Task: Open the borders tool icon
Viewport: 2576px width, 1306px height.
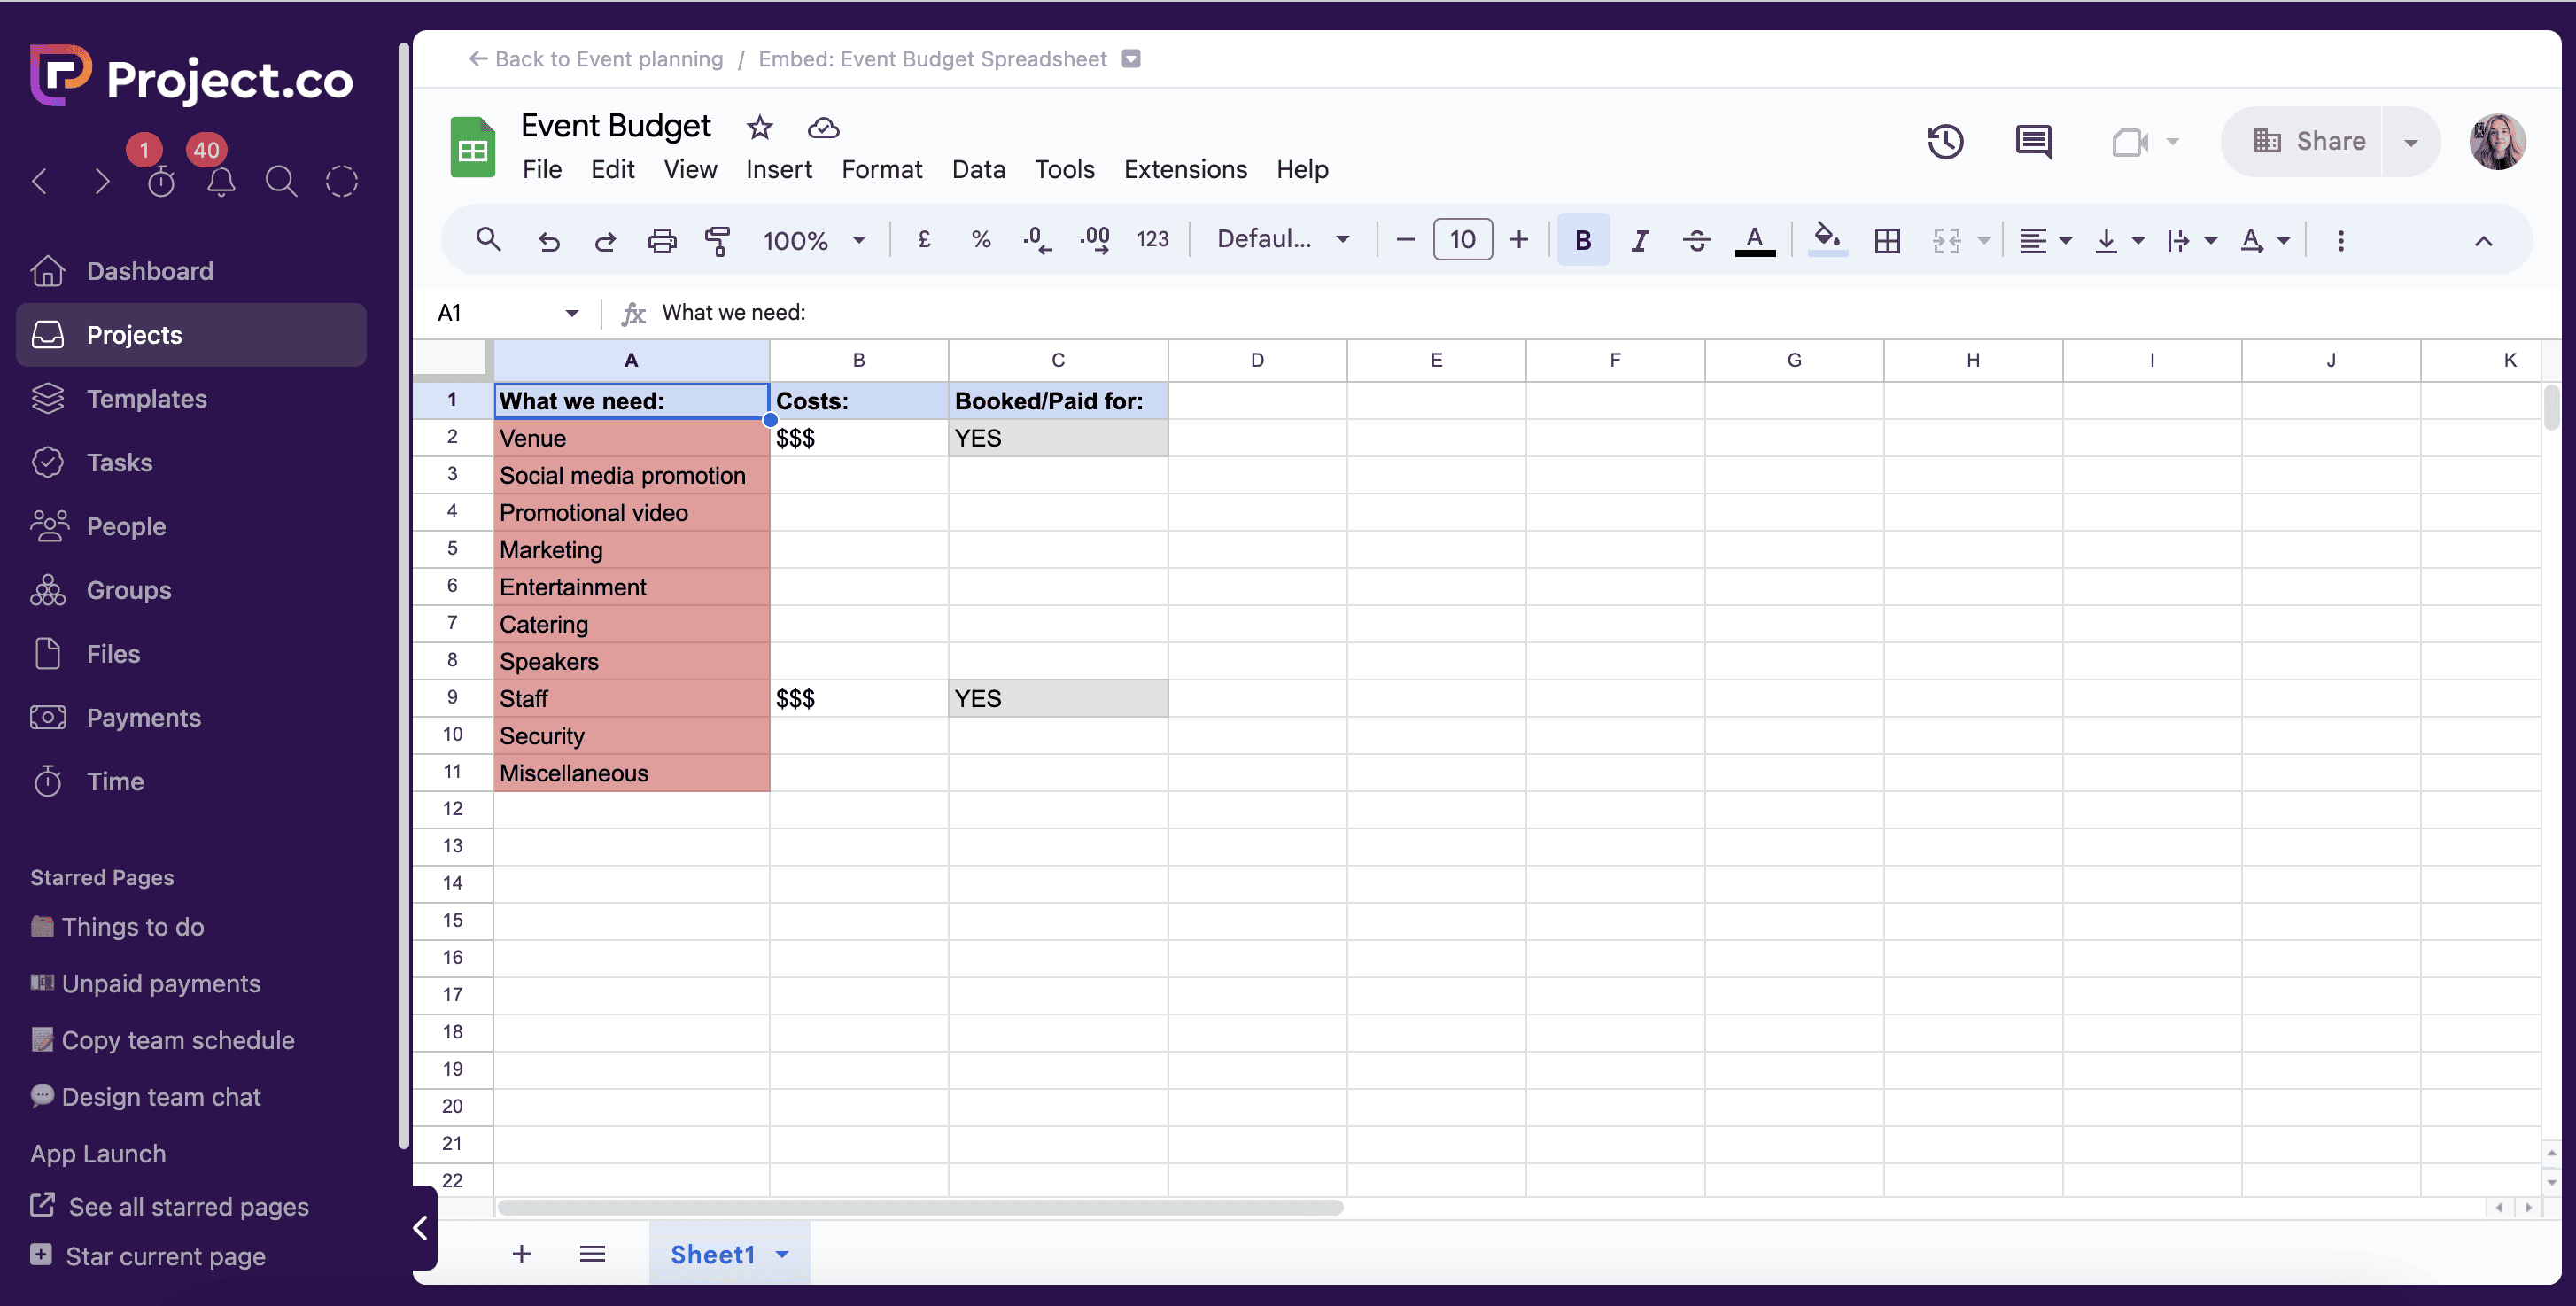Action: click(1887, 240)
